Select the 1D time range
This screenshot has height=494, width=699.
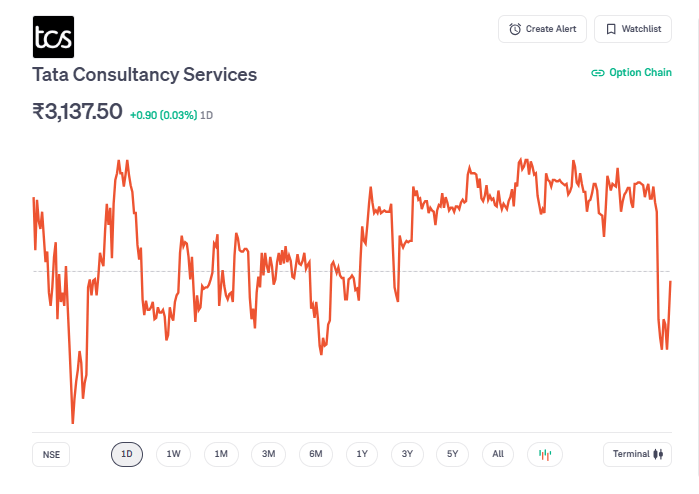127,454
